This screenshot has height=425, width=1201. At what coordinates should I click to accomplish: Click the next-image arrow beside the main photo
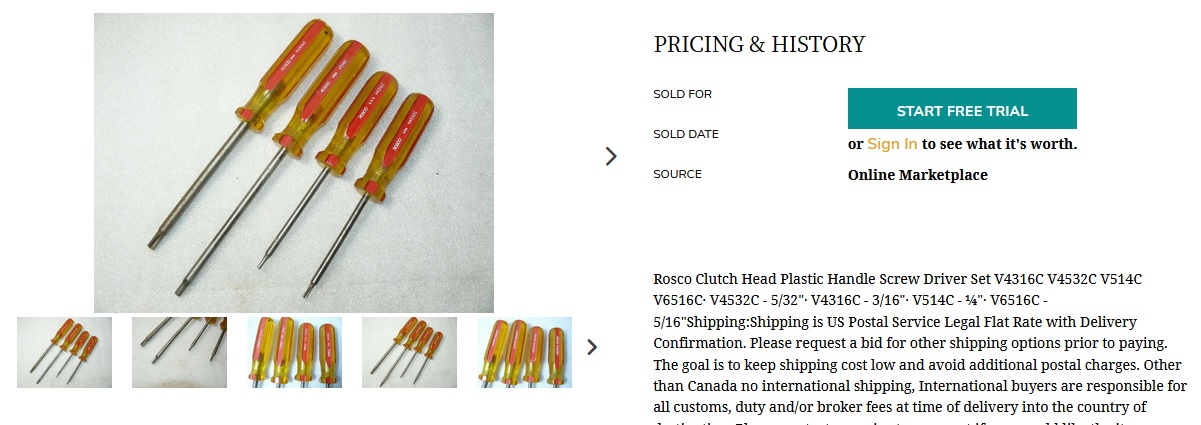tap(611, 156)
